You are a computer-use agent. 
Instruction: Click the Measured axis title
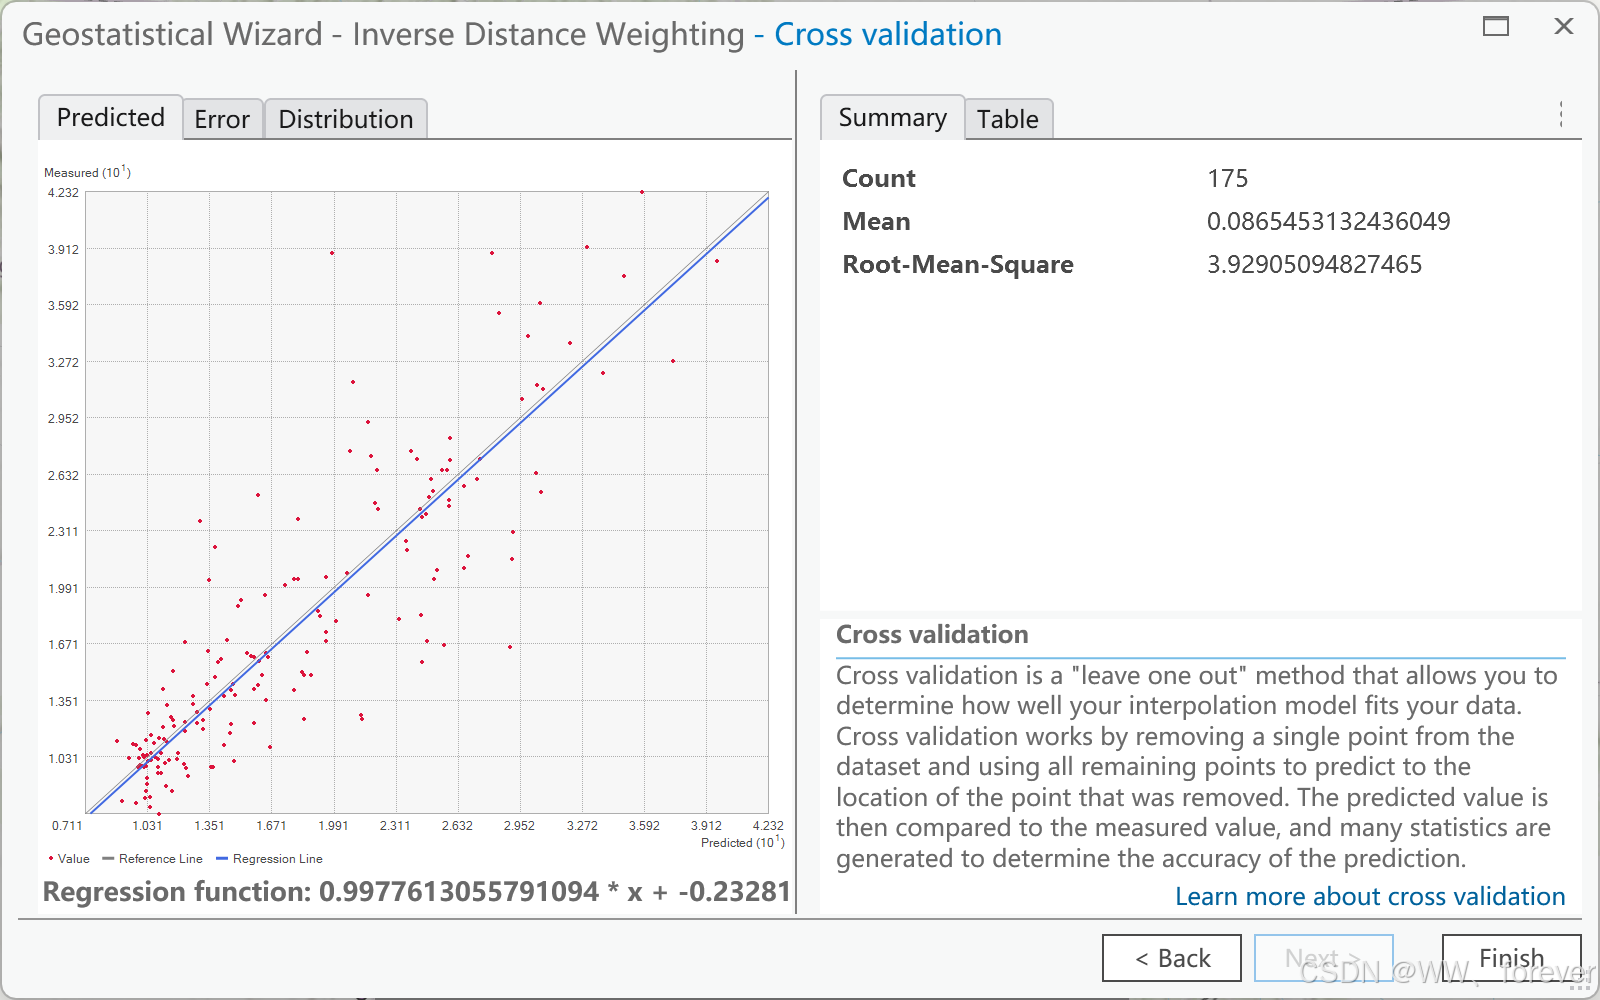[x=87, y=172]
